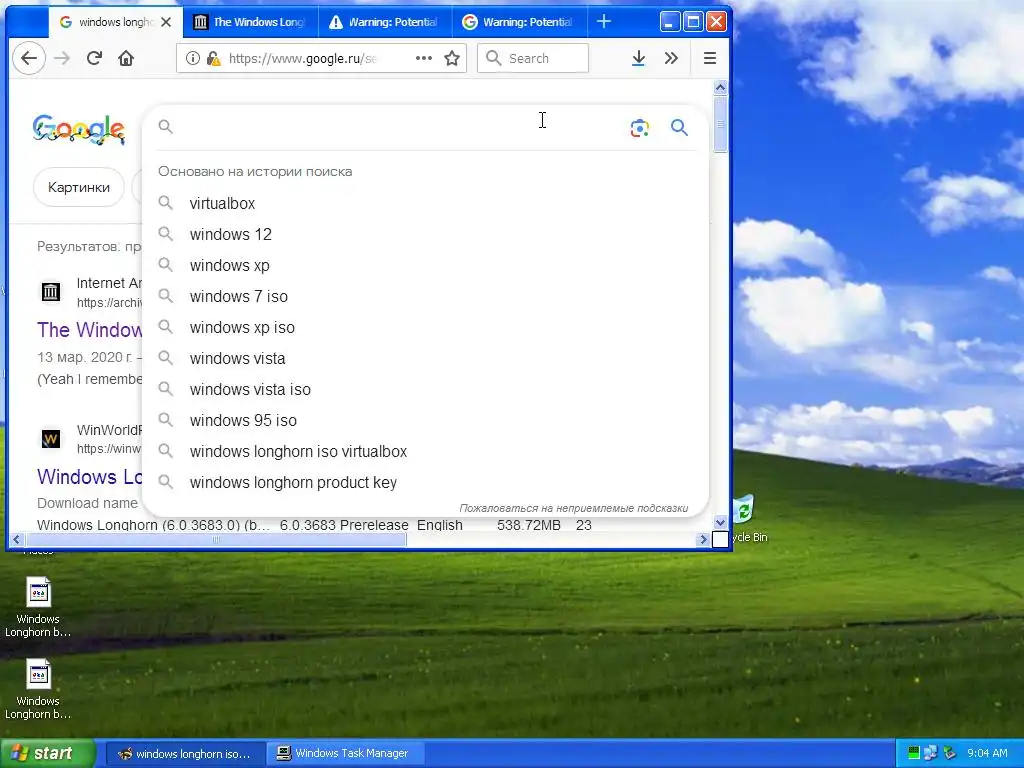The height and width of the screenshot is (768, 1024).
Task: Pick the windows xp suggestion
Action: point(425,265)
